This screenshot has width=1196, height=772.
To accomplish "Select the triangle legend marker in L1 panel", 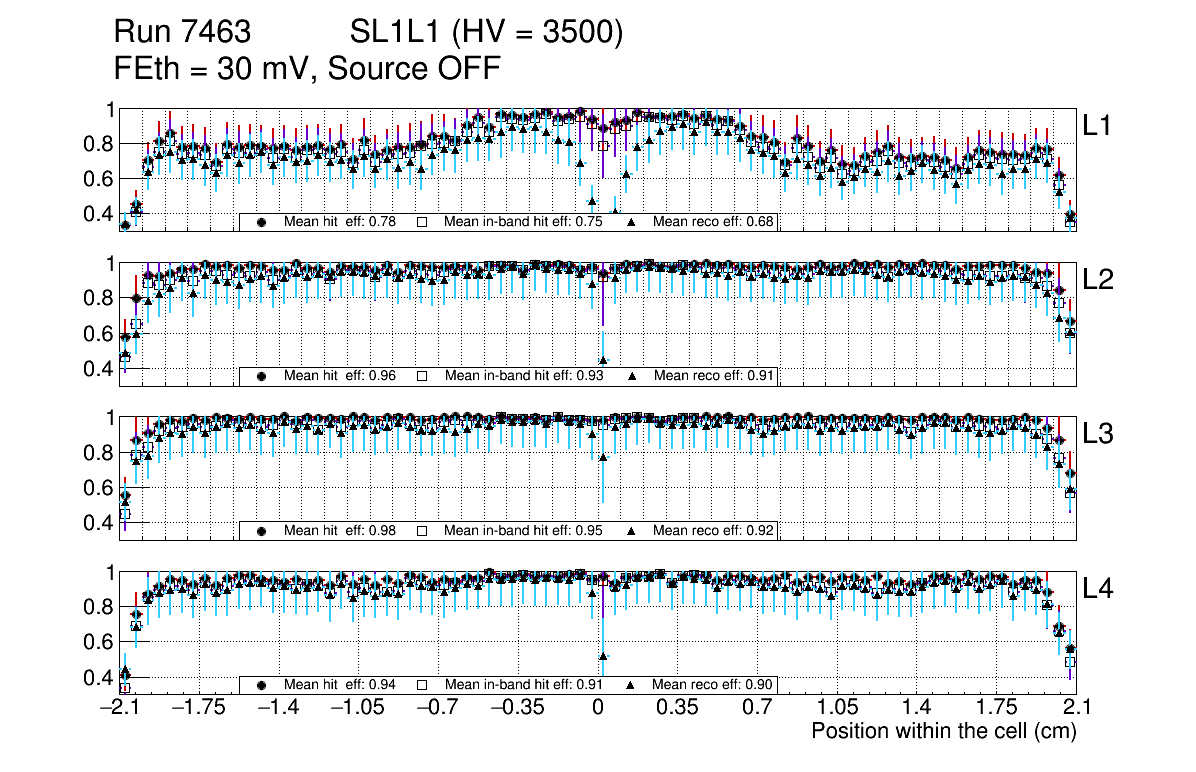I will [632, 222].
